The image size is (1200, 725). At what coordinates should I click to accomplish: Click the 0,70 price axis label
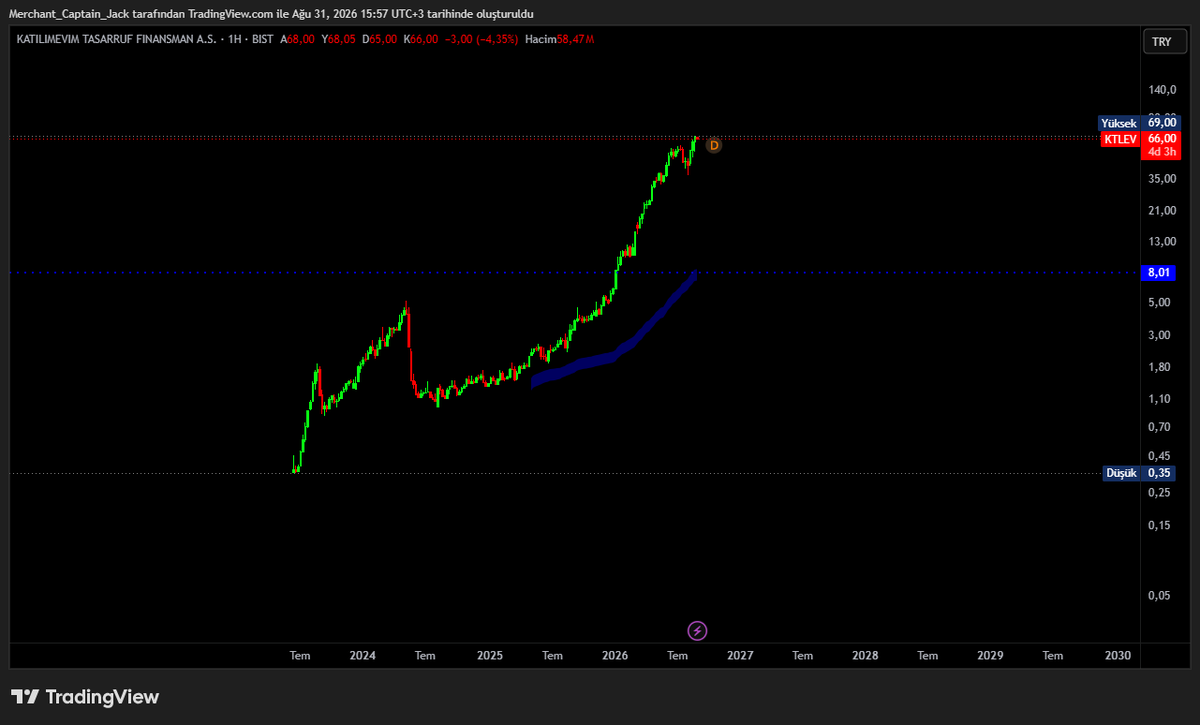[x=1160, y=427]
